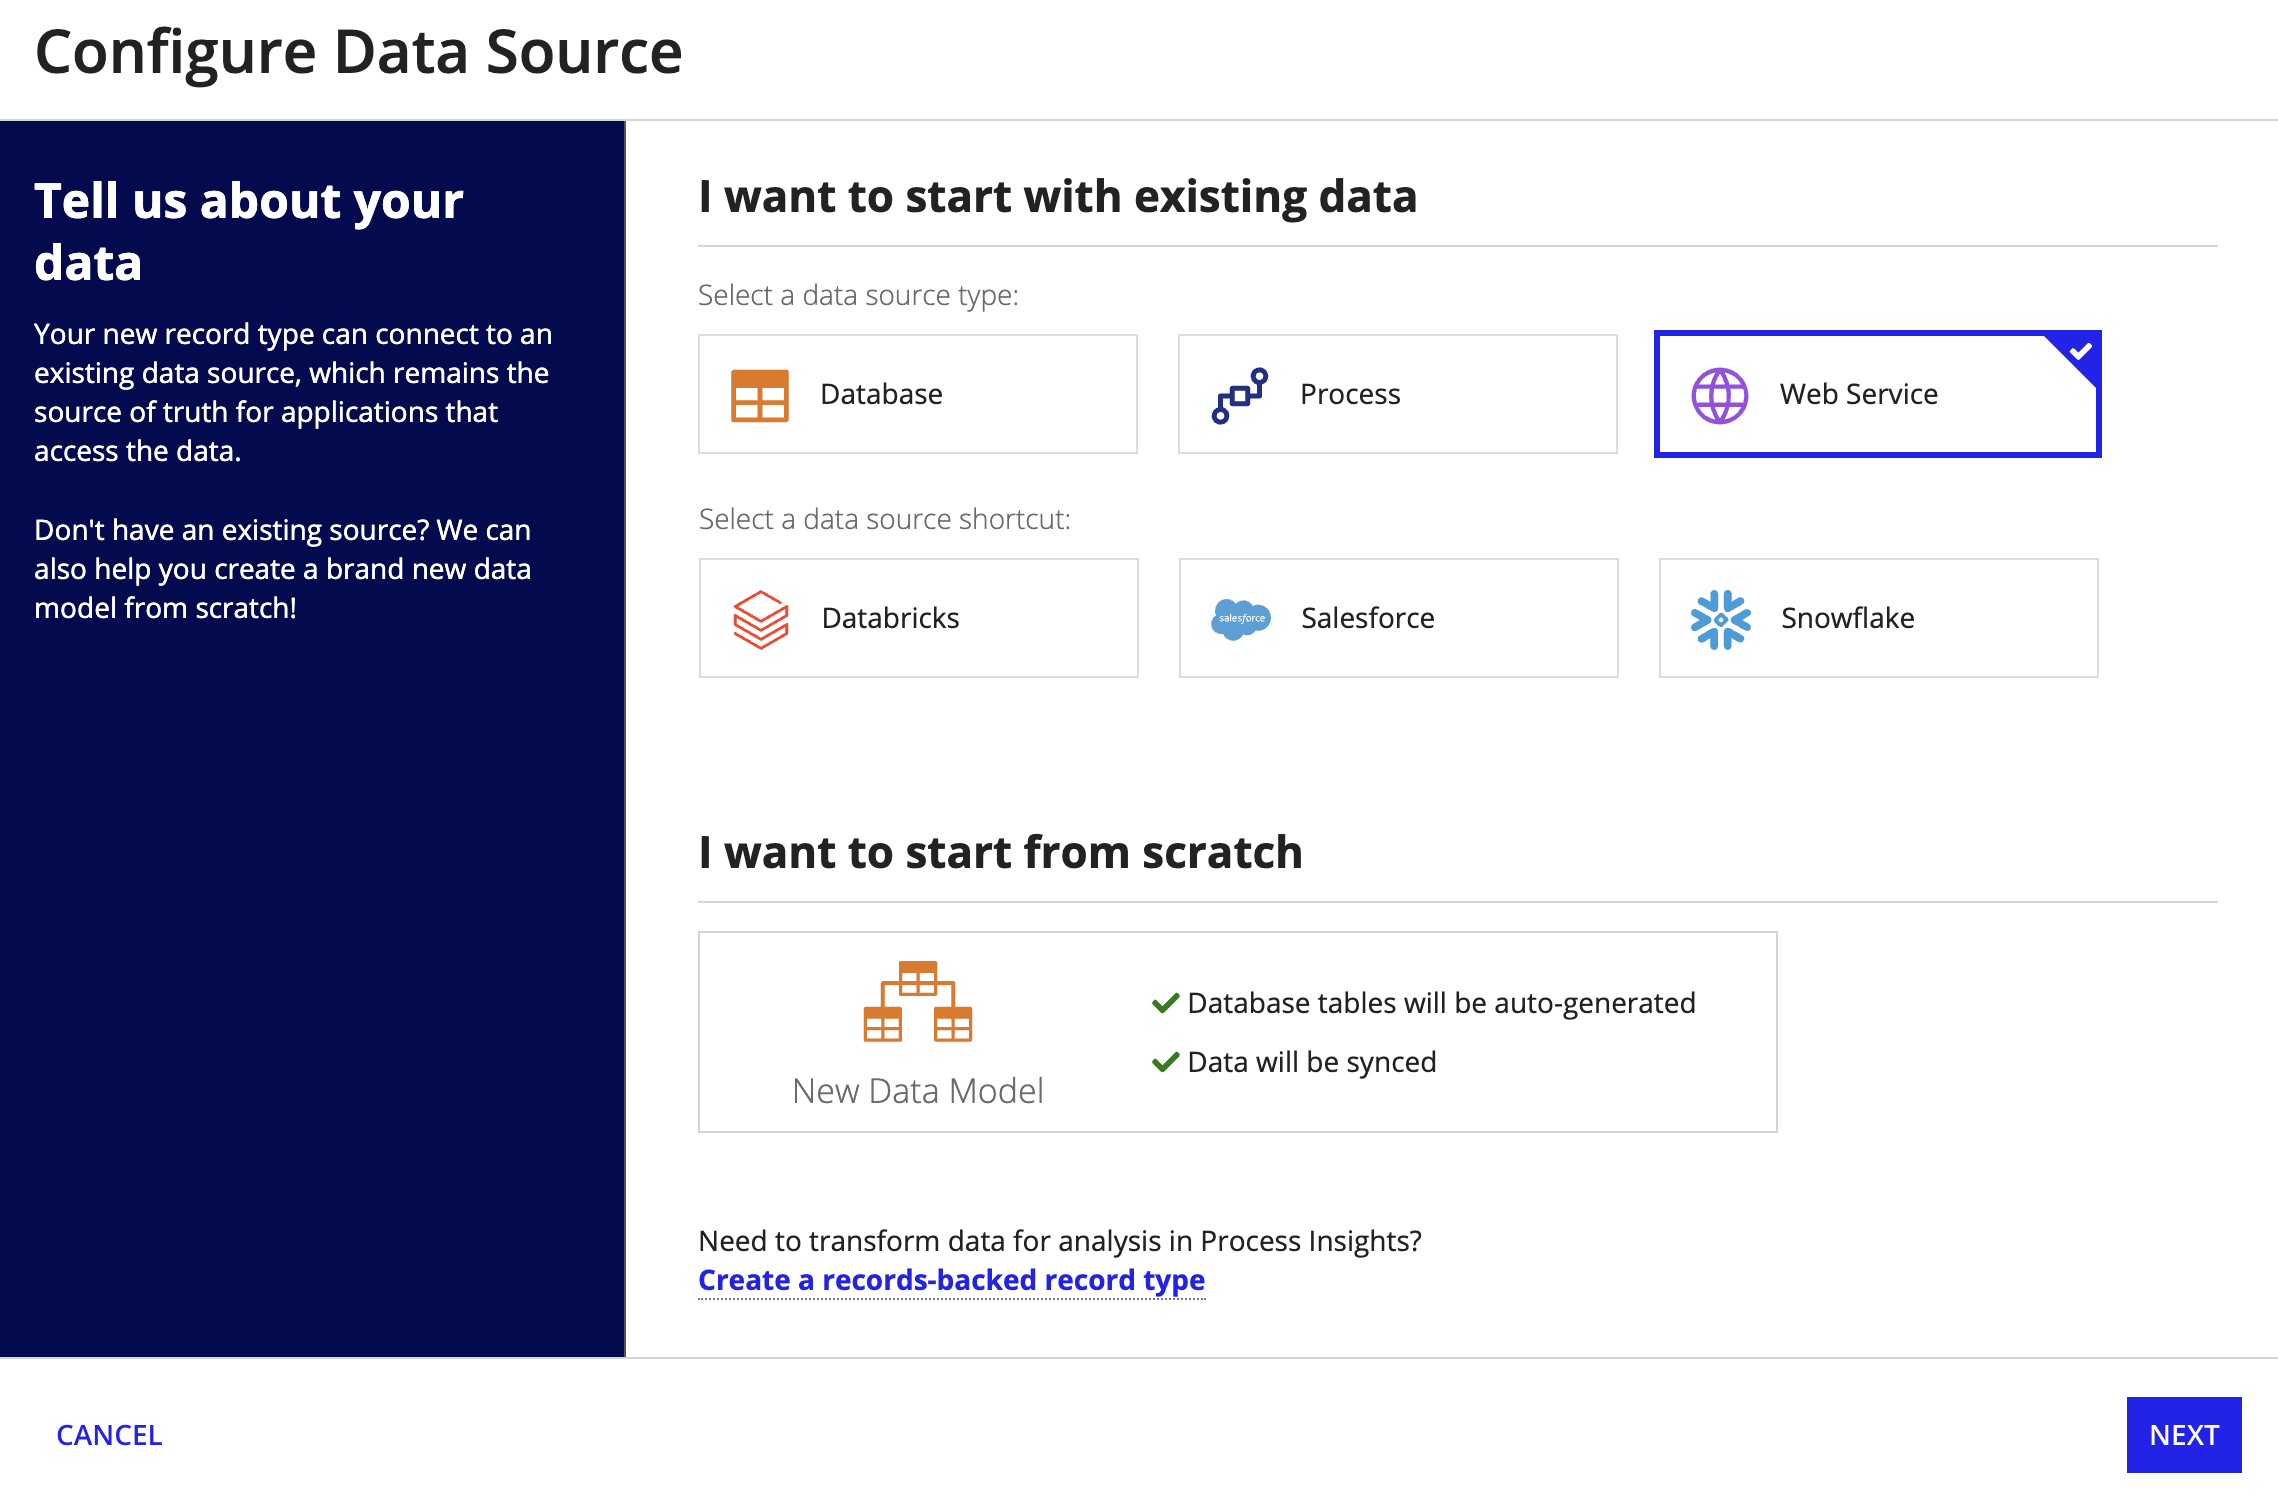
Task: Choose the New Data Model option
Action: (1238, 1032)
